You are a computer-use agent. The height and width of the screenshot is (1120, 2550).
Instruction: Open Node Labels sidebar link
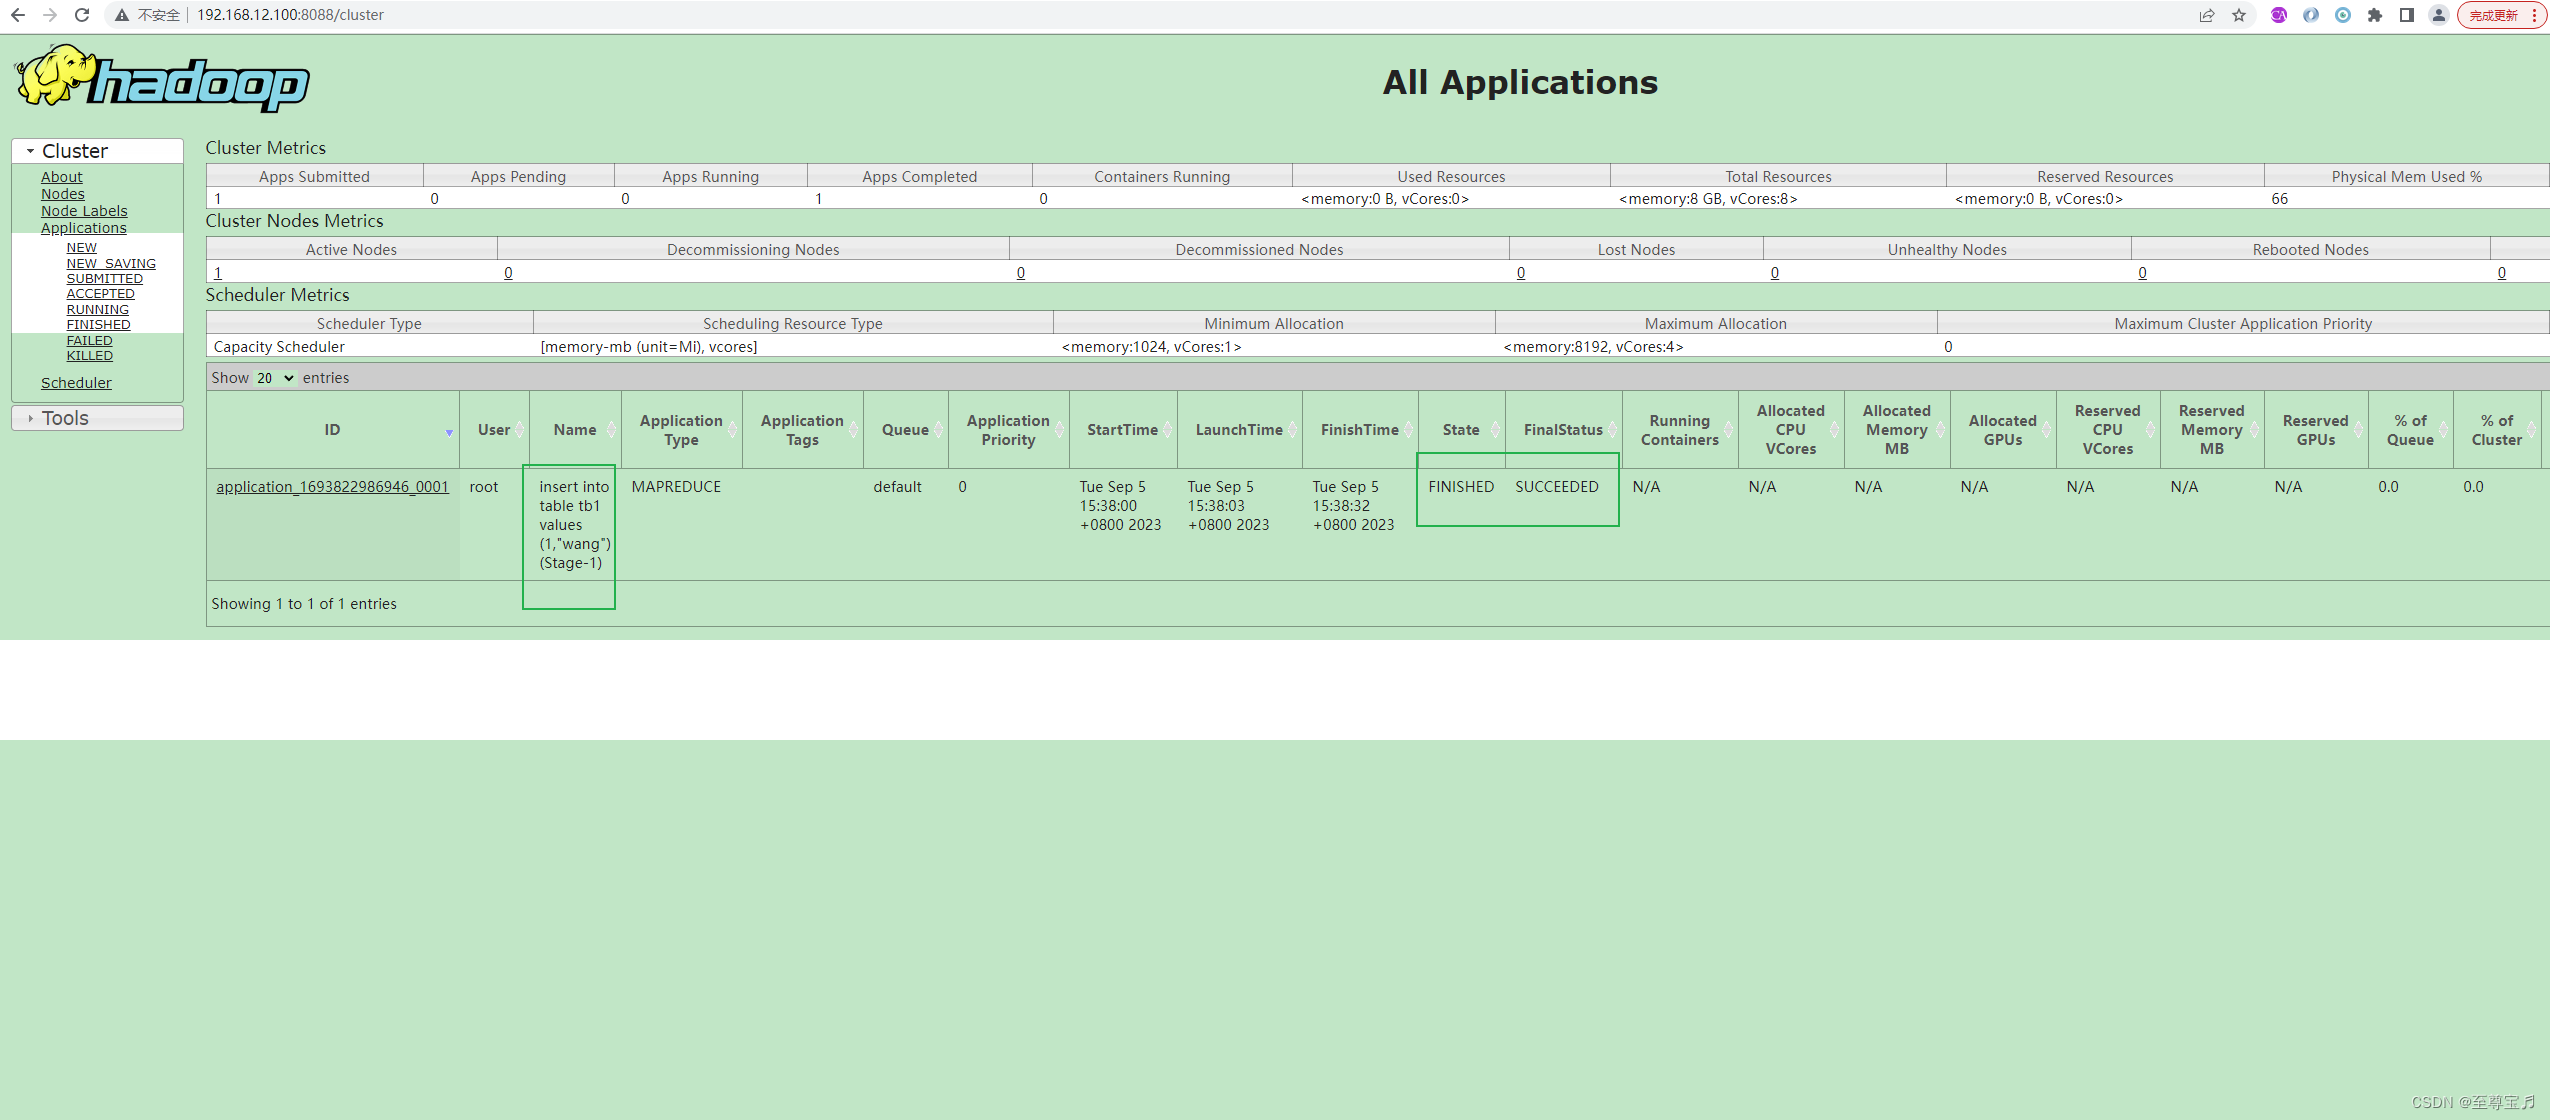pos(84,211)
